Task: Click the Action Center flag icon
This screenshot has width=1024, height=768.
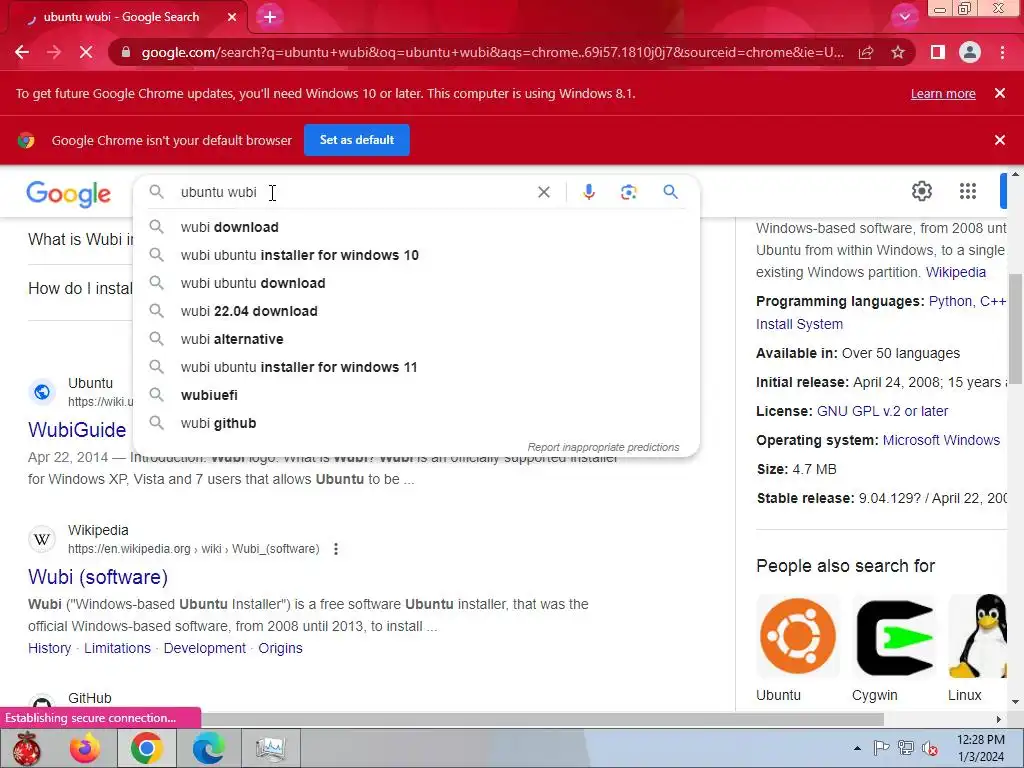Action: [881, 748]
